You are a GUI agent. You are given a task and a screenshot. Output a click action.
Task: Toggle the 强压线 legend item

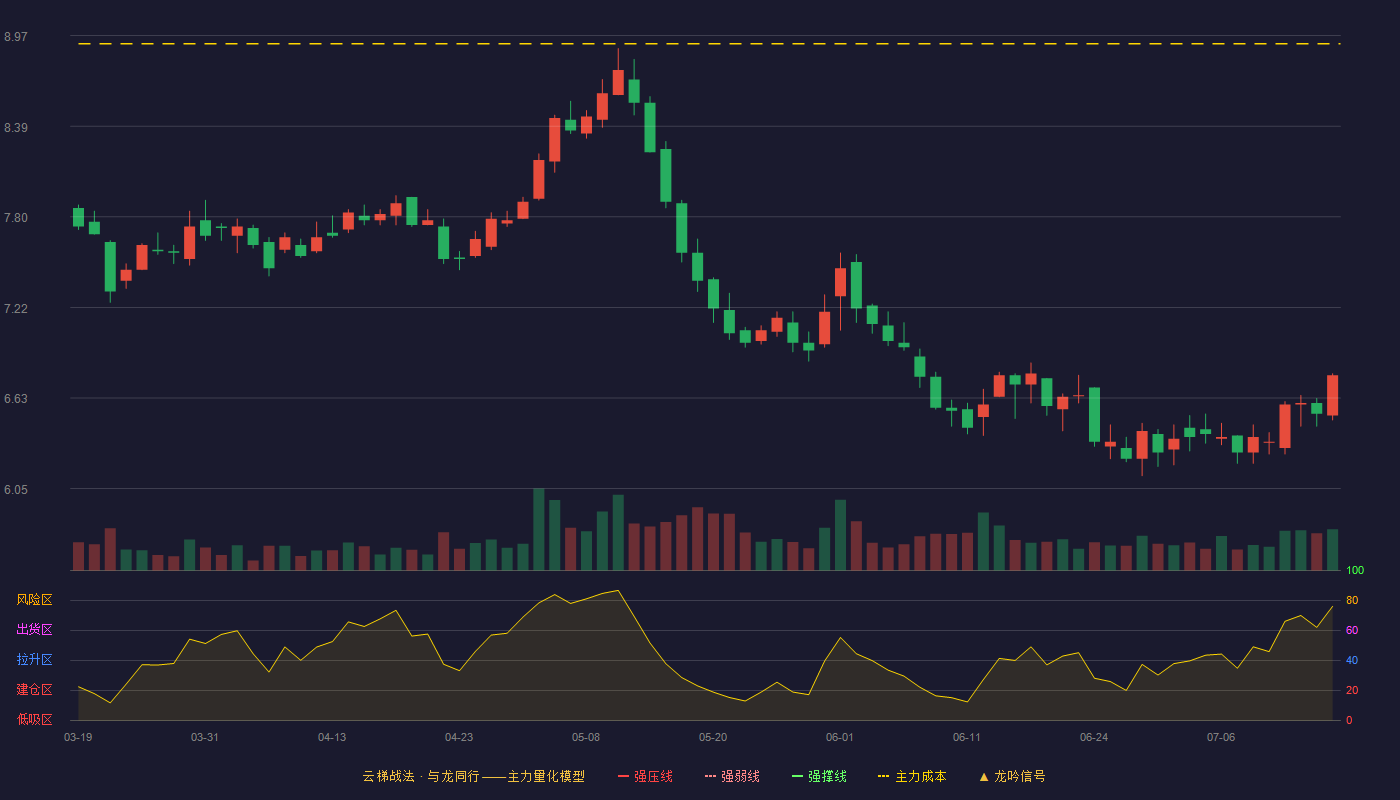tap(645, 776)
